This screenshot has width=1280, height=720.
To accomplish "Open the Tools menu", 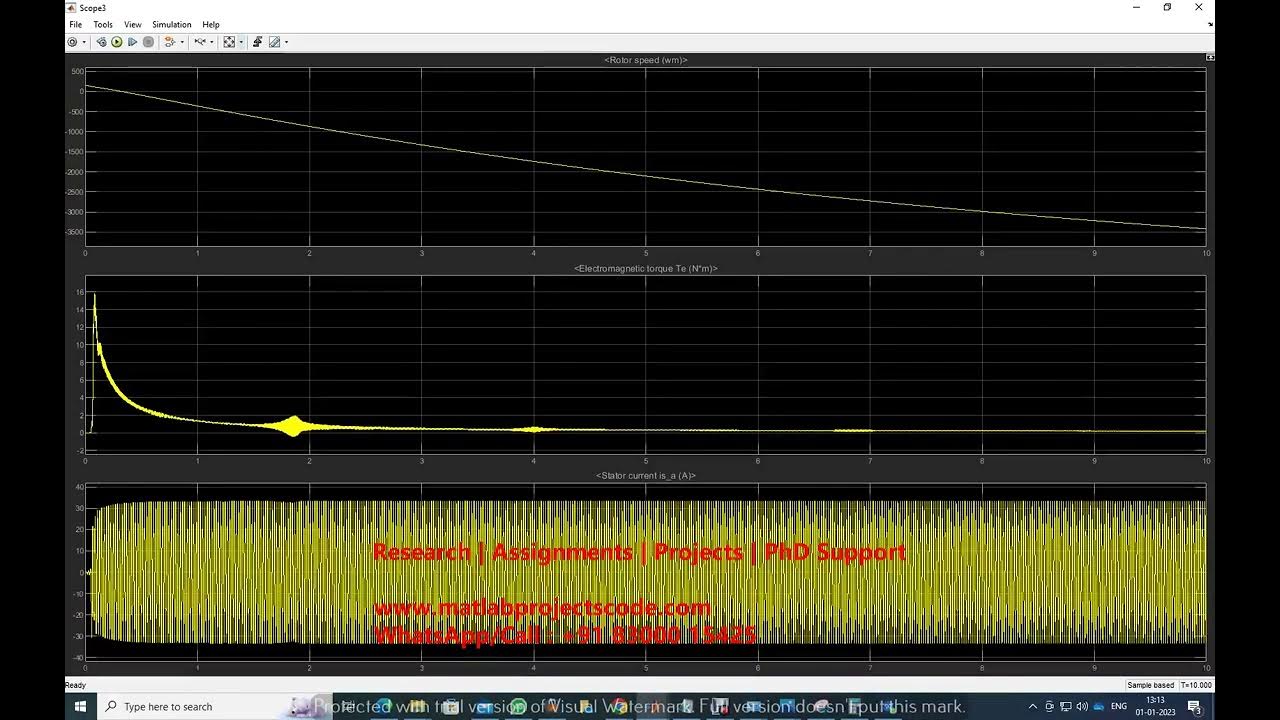I will click(103, 24).
